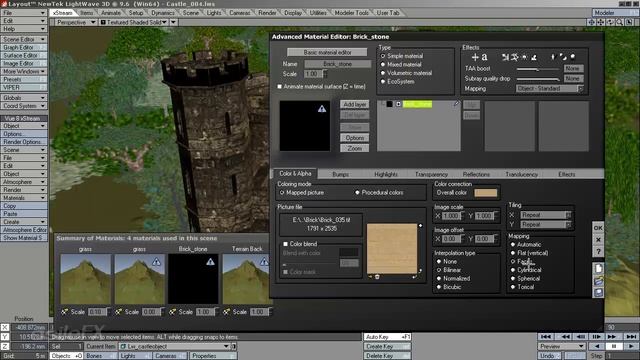Click Create Key button
Image resolution: width=640 pixels, height=360 pixels.
coord(387,347)
